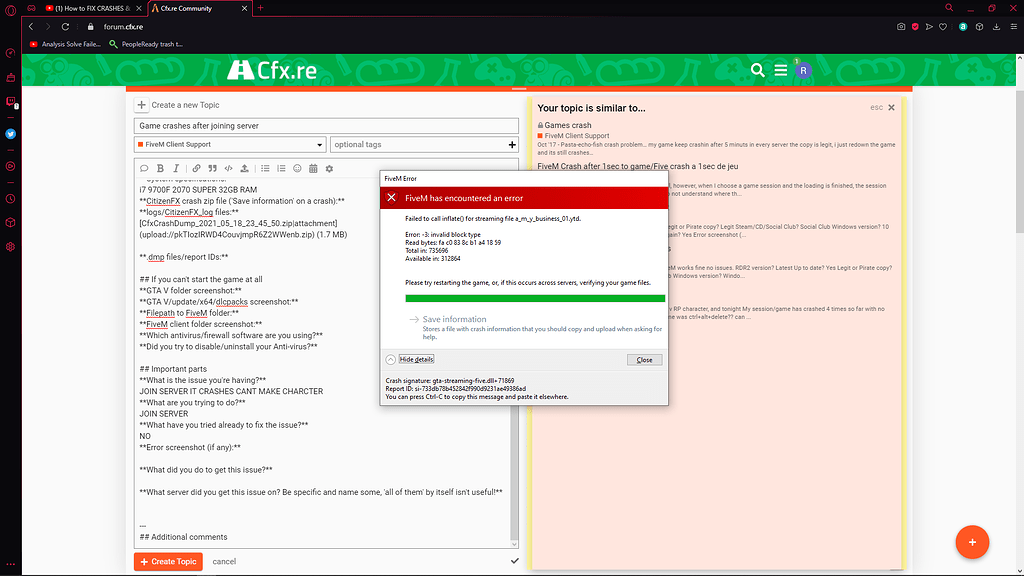Open the Opera ad blocker shield icon
The image size is (1024, 576).
click(x=915, y=27)
